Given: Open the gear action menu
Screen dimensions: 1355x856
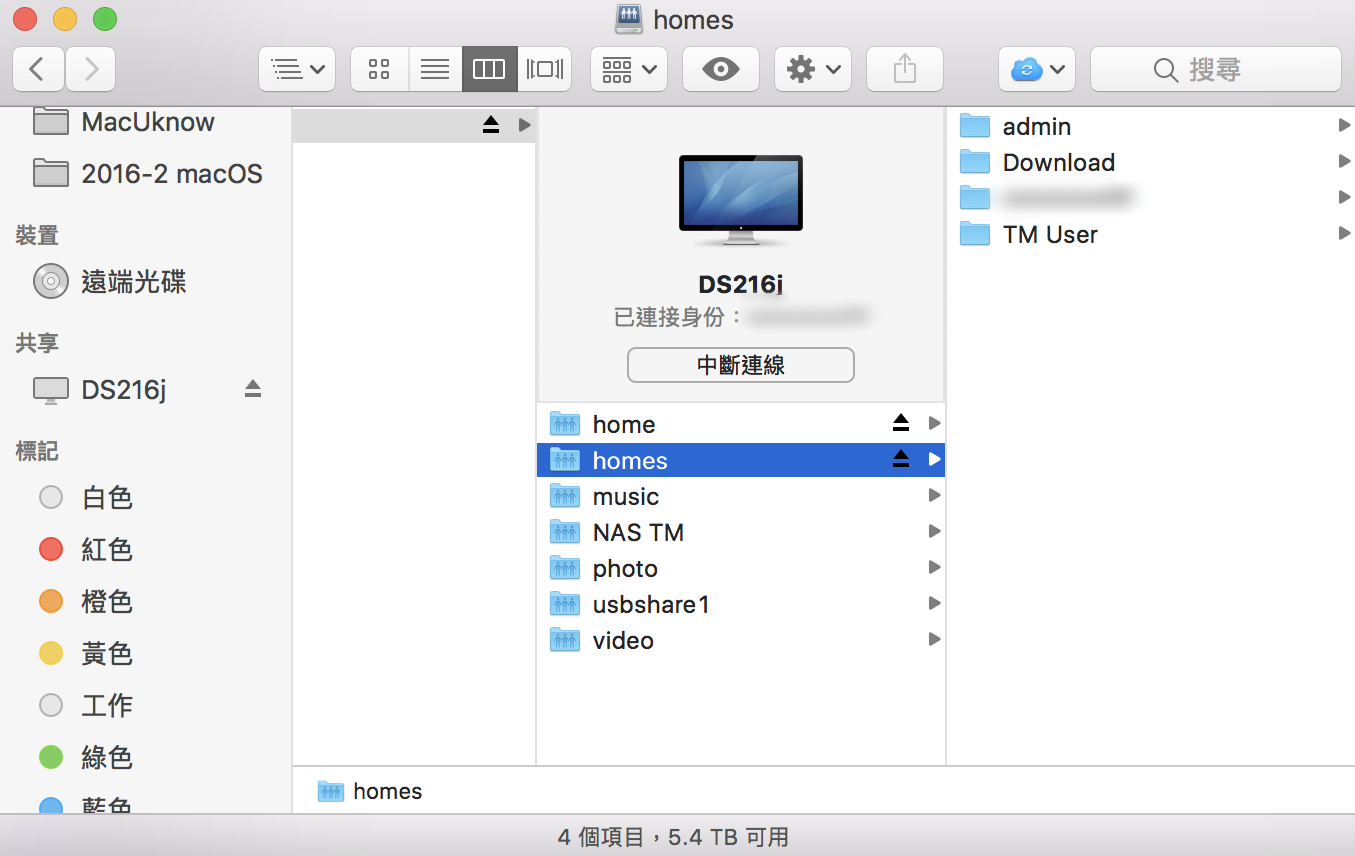Looking at the screenshot, I should point(812,69).
